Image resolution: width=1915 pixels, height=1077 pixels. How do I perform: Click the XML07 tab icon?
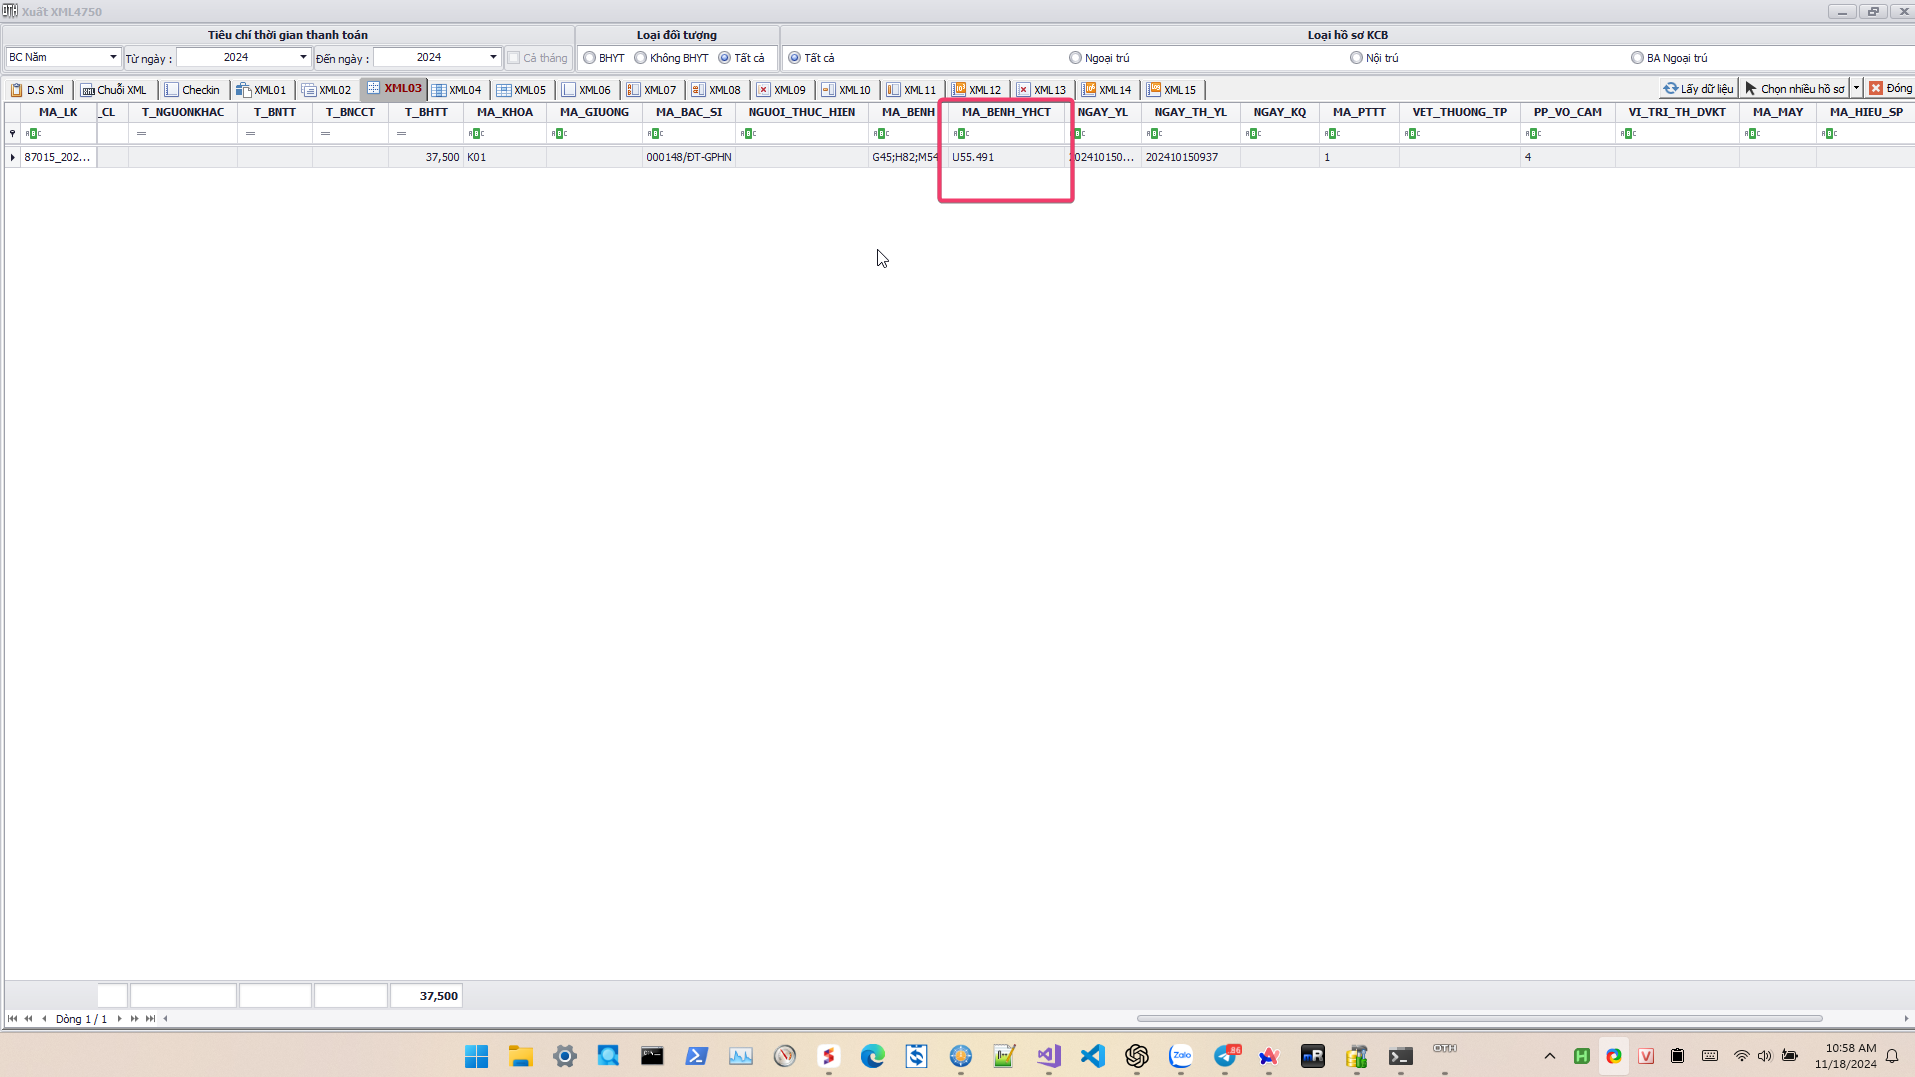click(634, 90)
